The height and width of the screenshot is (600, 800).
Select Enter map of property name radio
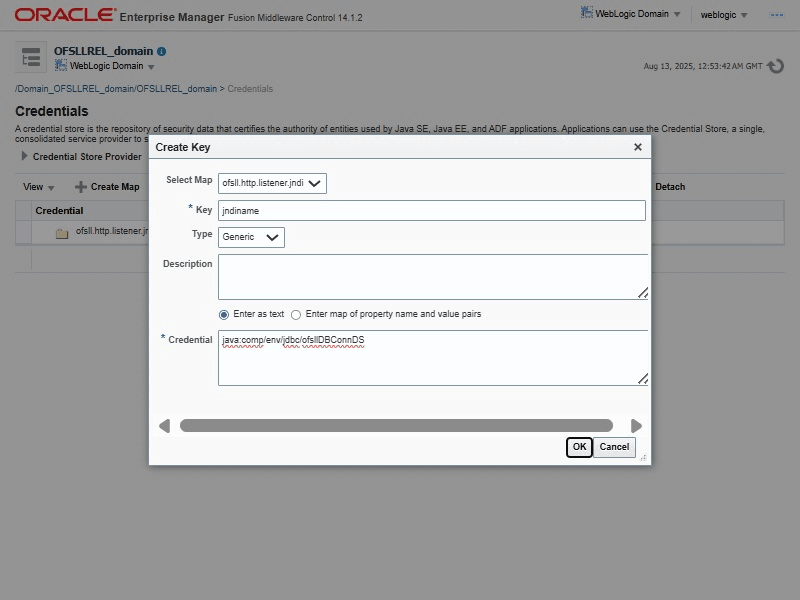pos(296,315)
